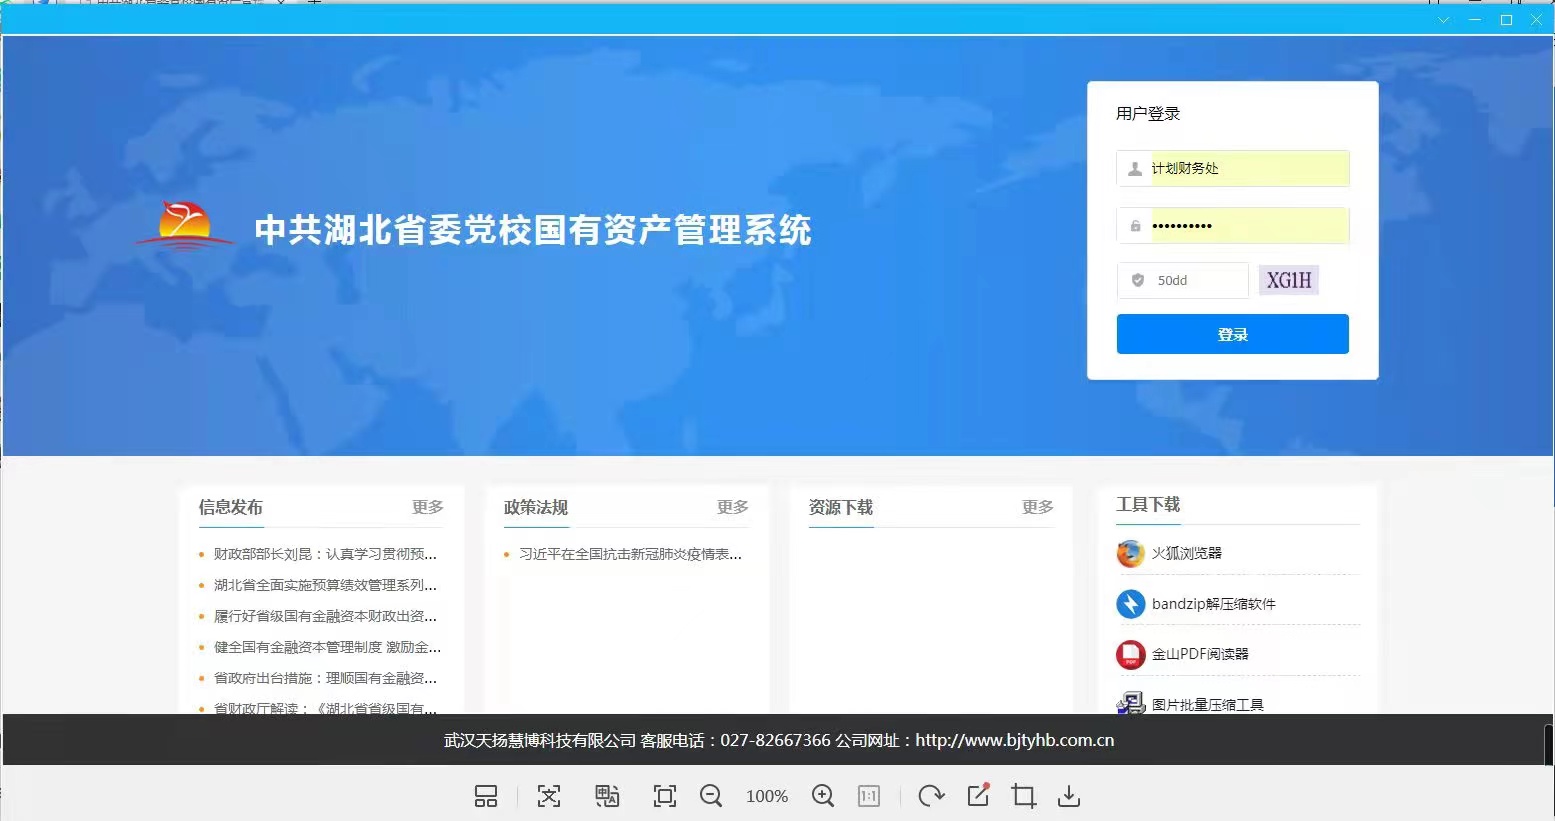Zoom out with the minus magnifier

point(711,796)
